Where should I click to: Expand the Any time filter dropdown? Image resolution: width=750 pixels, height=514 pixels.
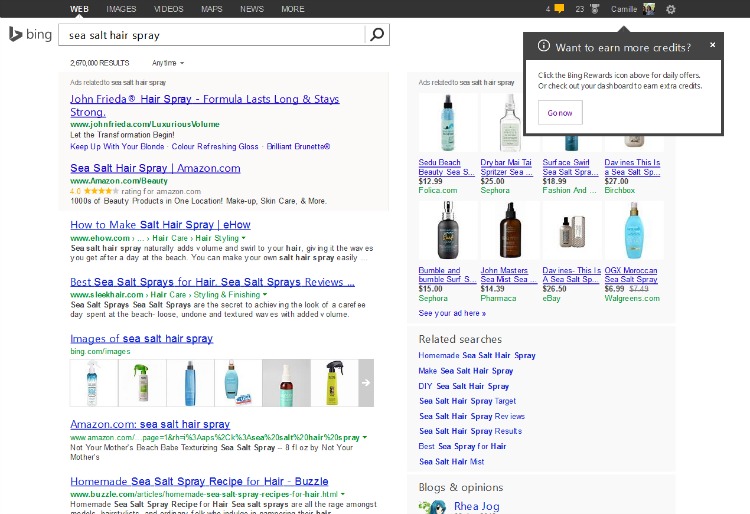167,62
